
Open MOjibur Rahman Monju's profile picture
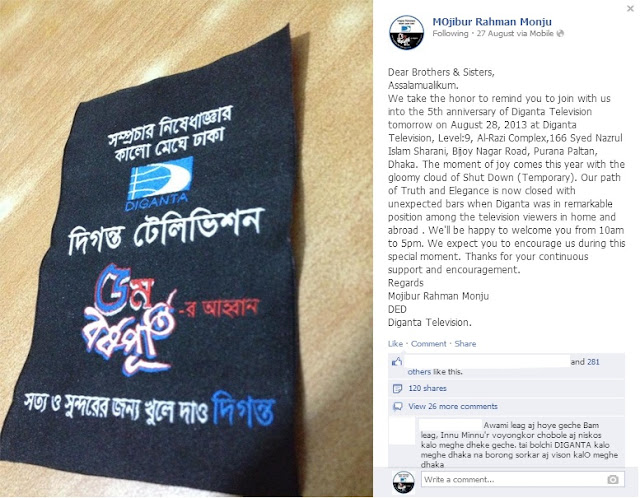(x=406, y=32)
